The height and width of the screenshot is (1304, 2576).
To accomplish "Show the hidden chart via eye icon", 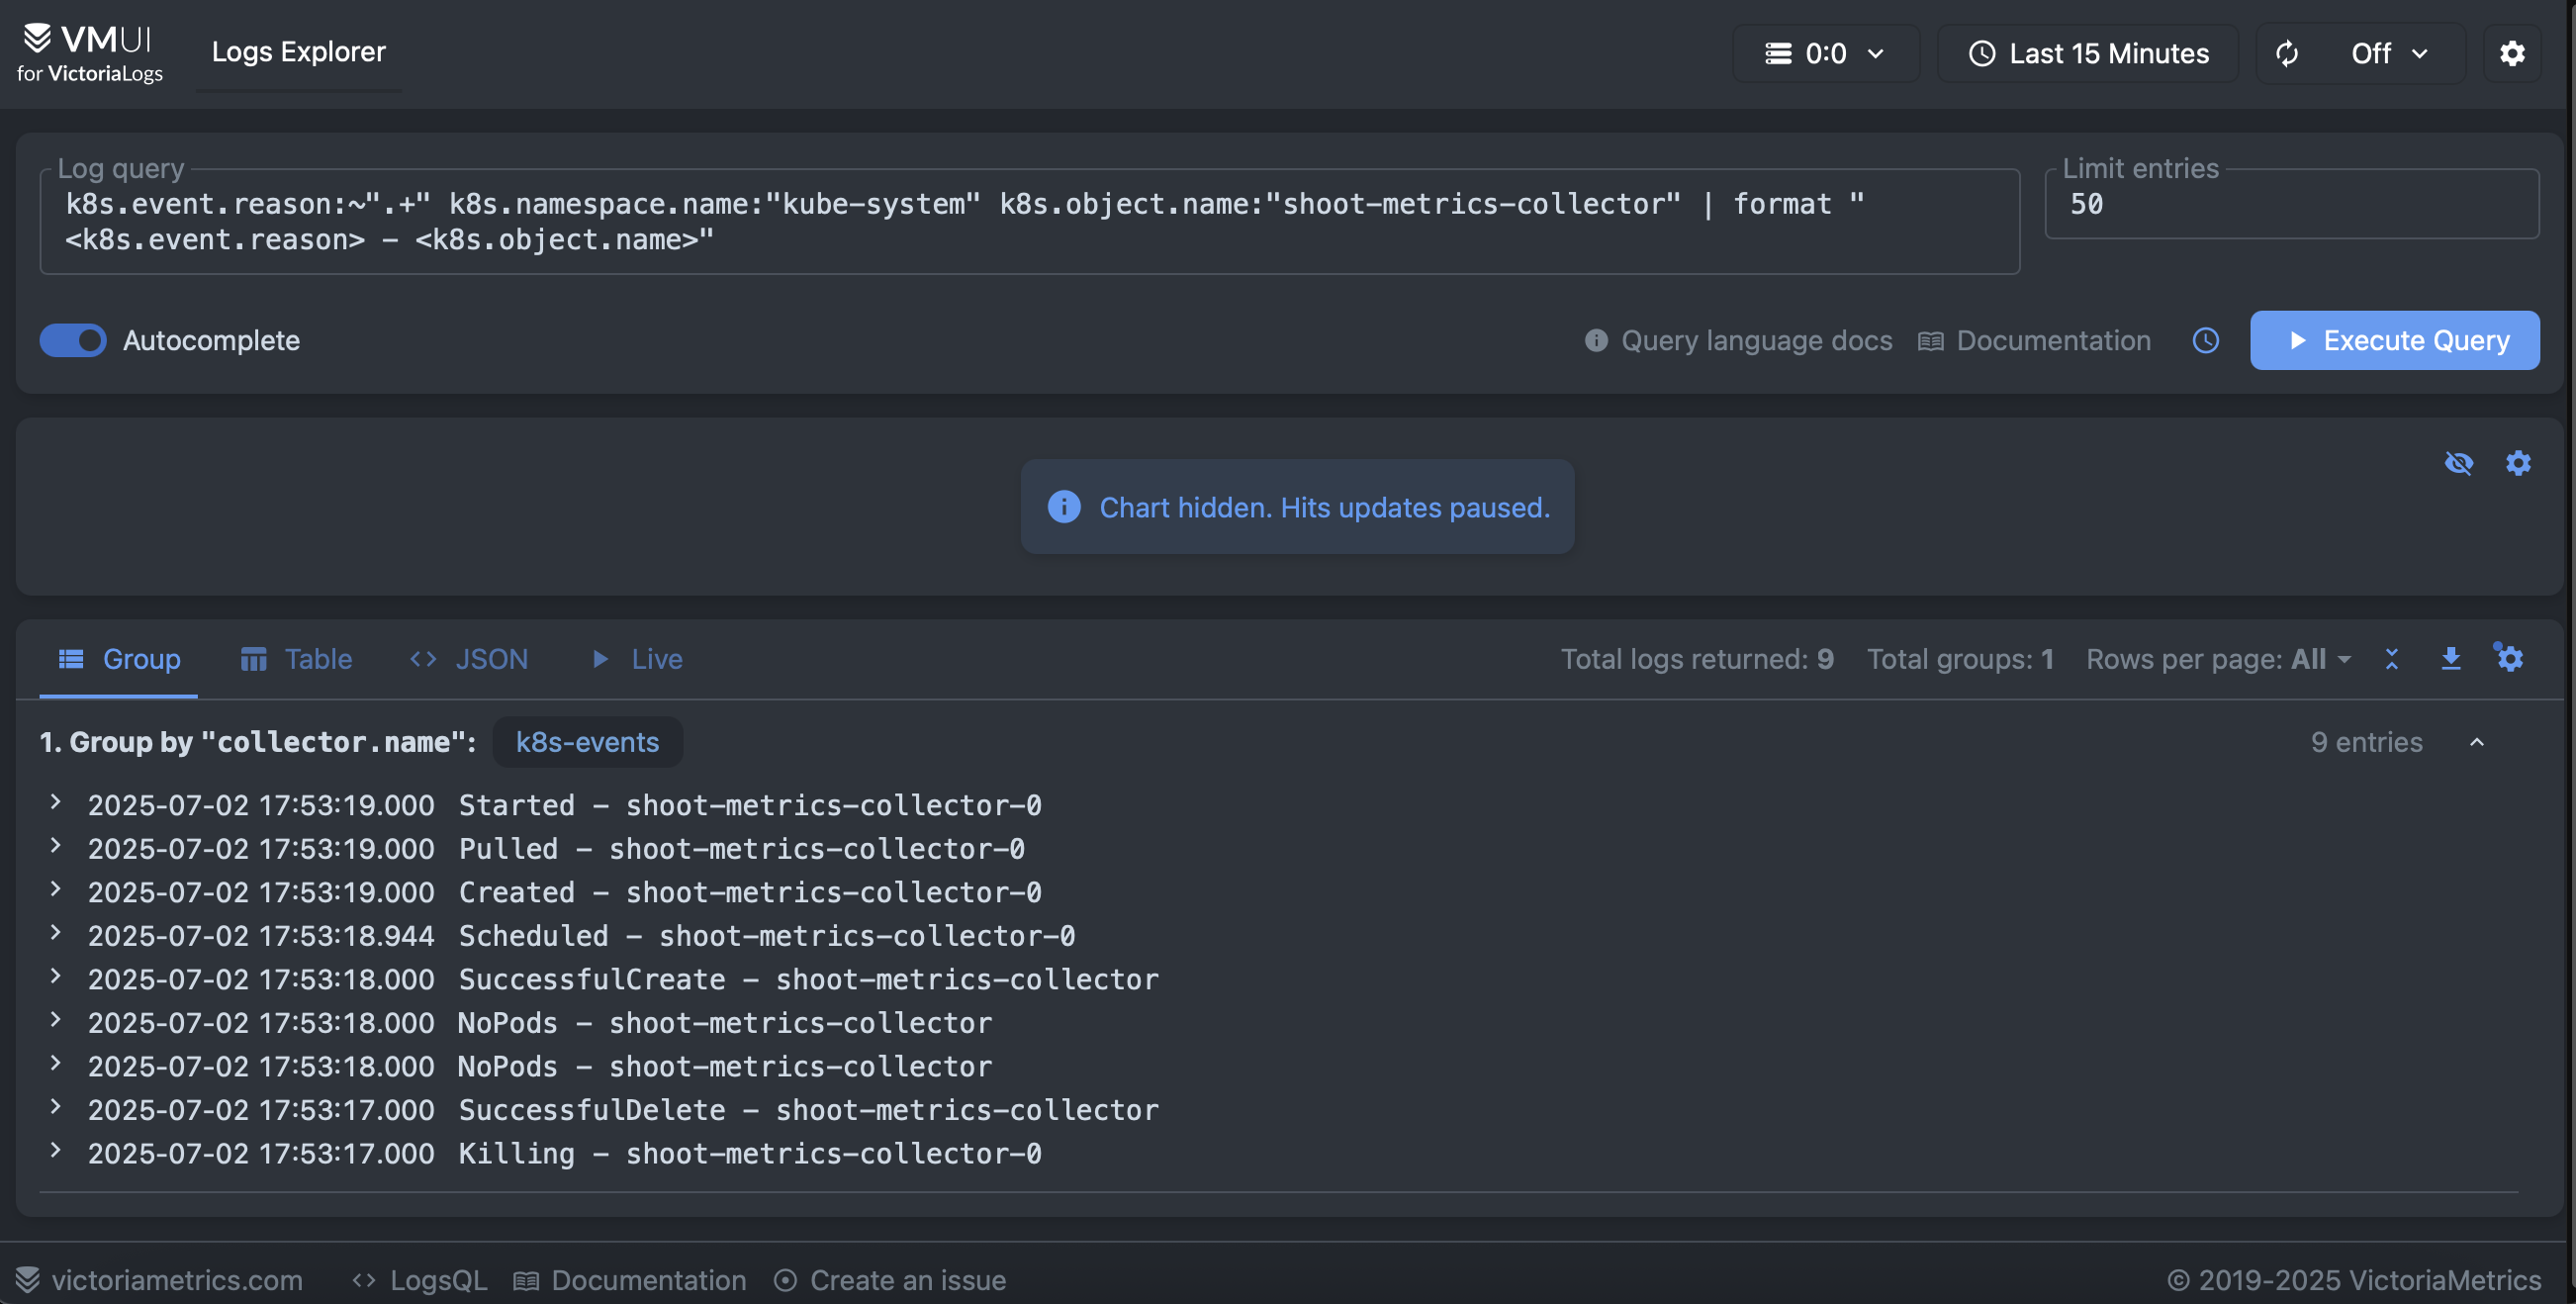I will [x=2458, y=463].
